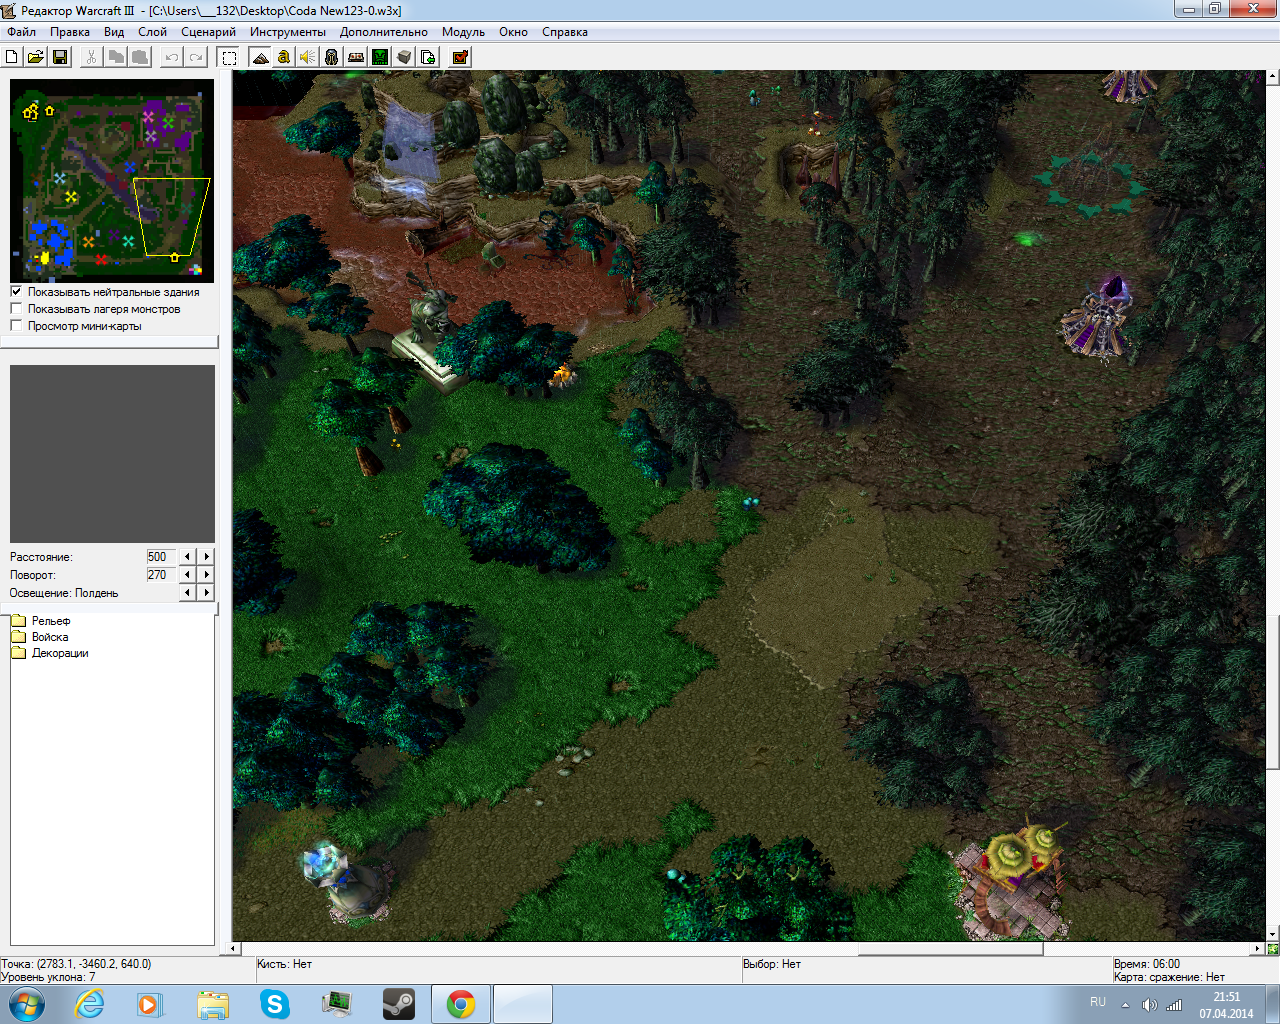Open Steam from the taskbar
Image resolution: width=1280 pixels, height=1024 pixels.
coord(399,1004)
